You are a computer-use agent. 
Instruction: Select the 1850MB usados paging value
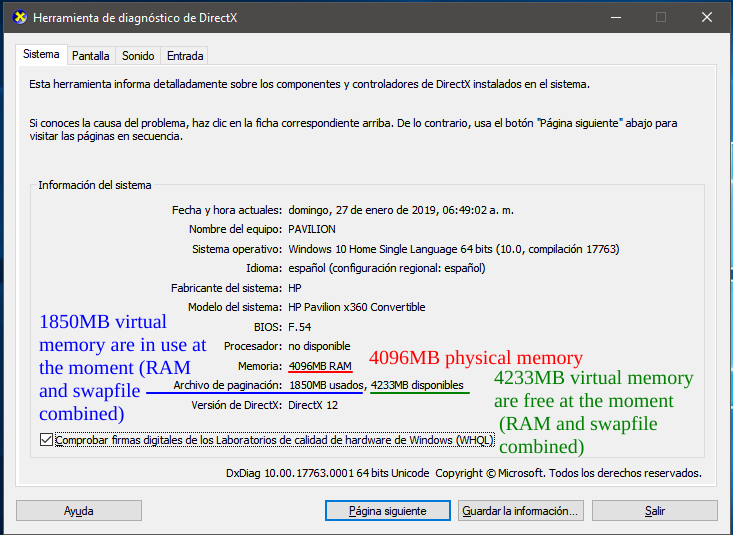click(x=326, y=385)
